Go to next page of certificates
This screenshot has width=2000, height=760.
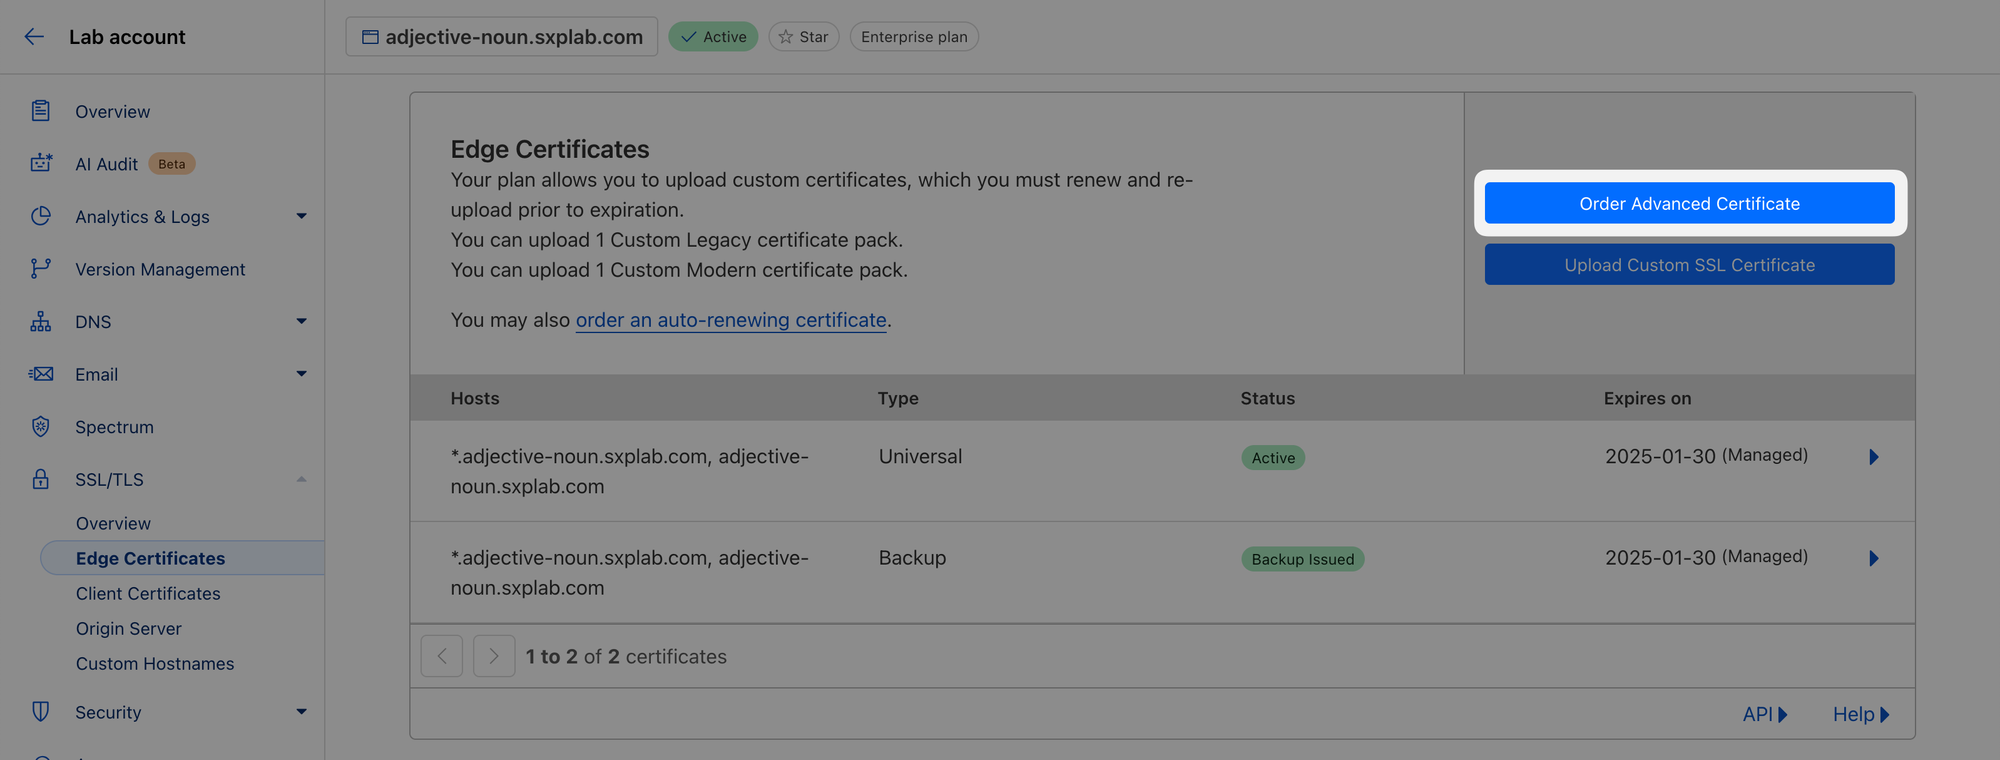point(494,656)
